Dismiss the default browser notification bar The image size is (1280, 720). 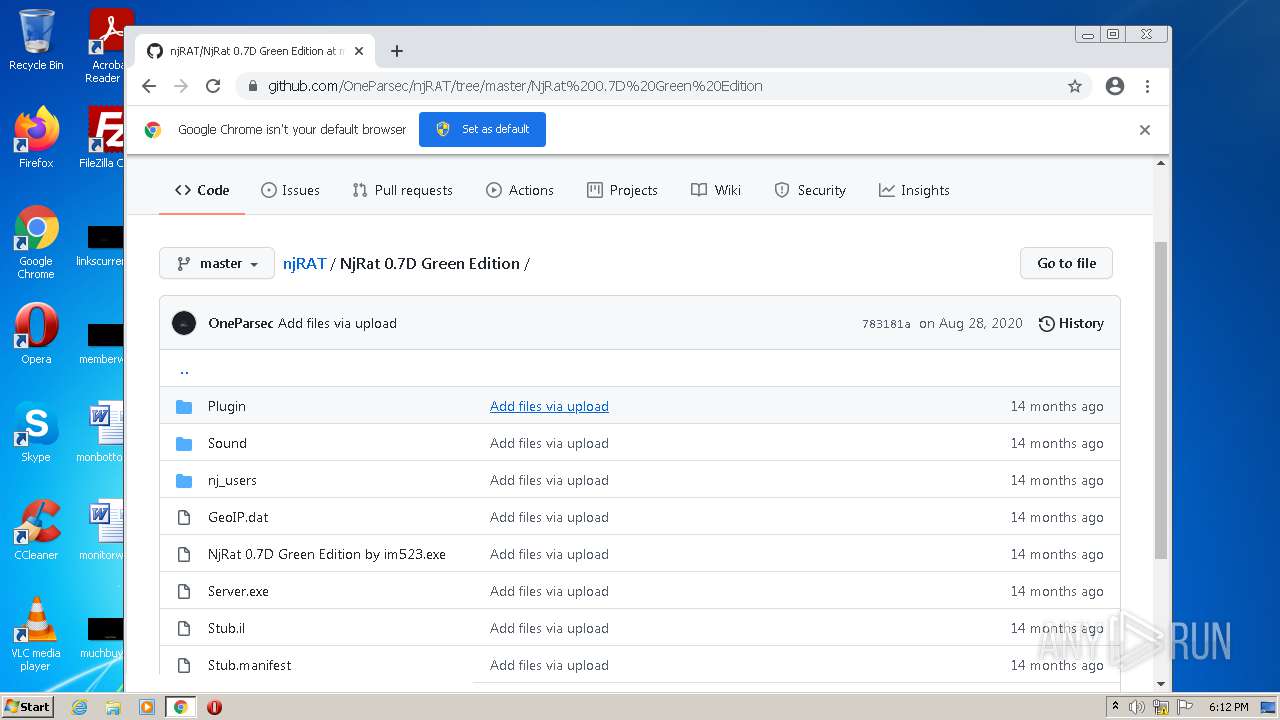(x=1145, y=130)
